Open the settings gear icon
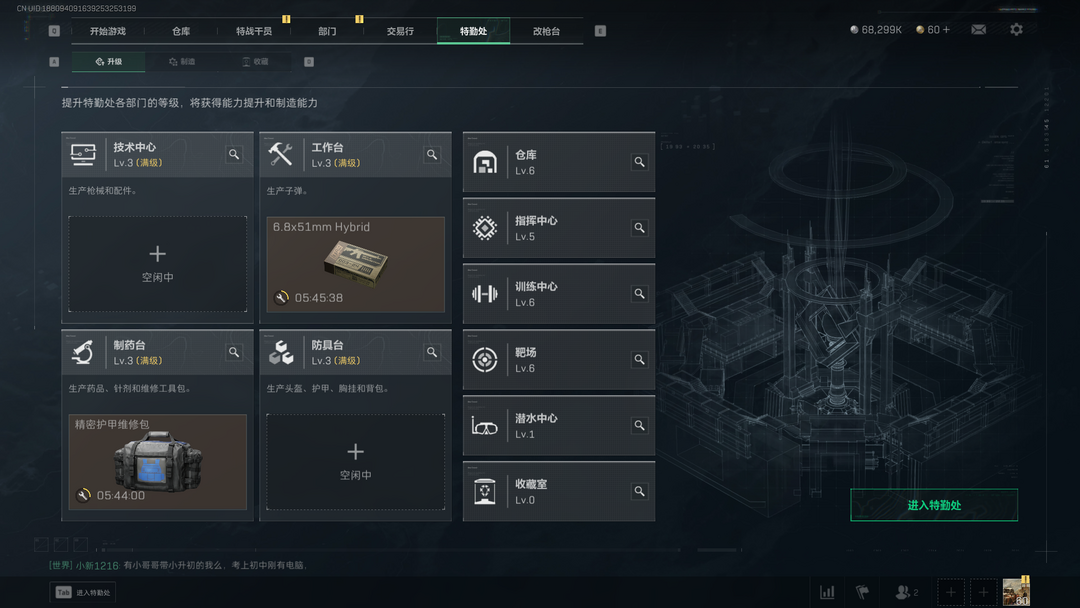Viewport: 1080px width, 608px height. coord(1016,30)
